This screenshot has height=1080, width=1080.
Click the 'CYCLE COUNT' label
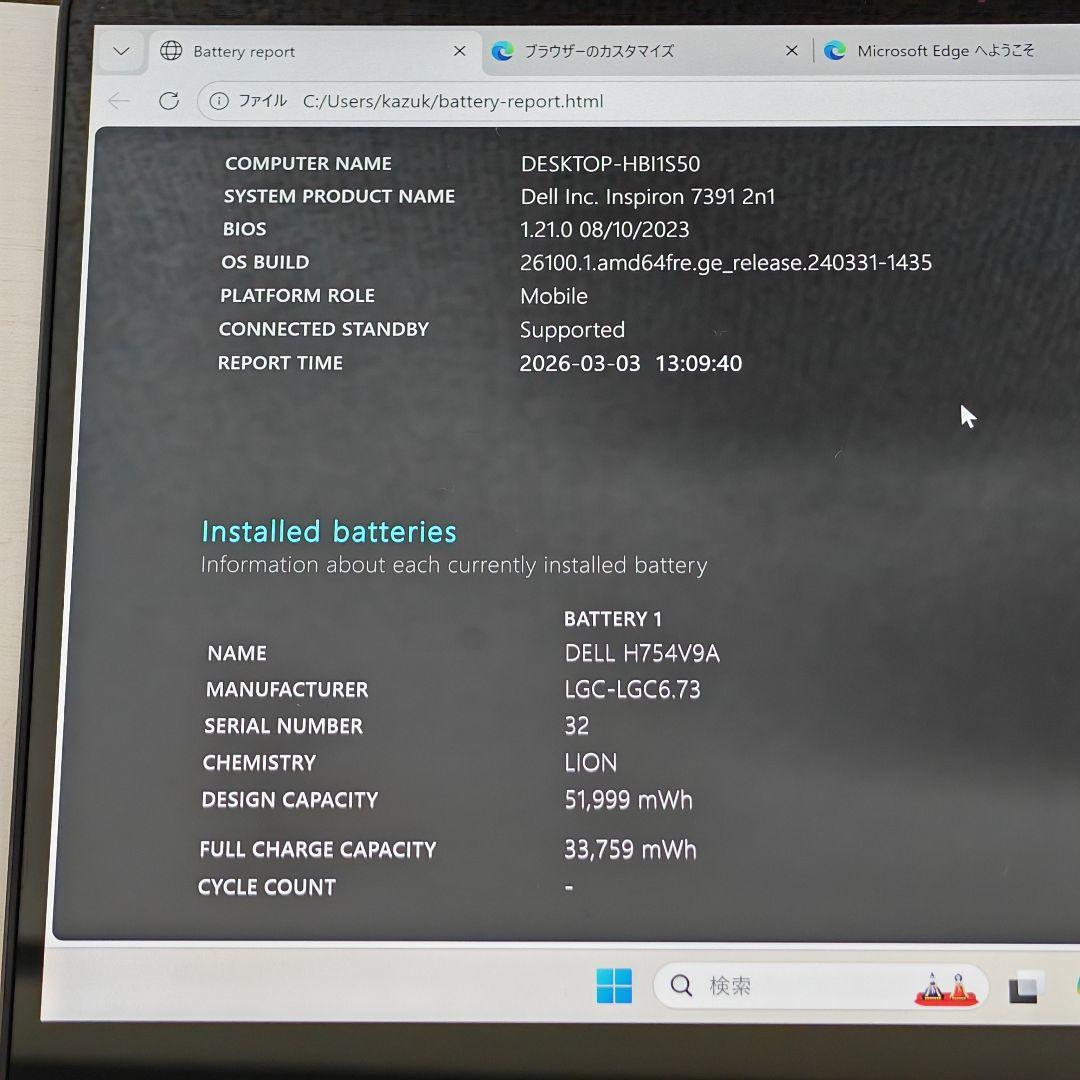(x=267, y=887)
